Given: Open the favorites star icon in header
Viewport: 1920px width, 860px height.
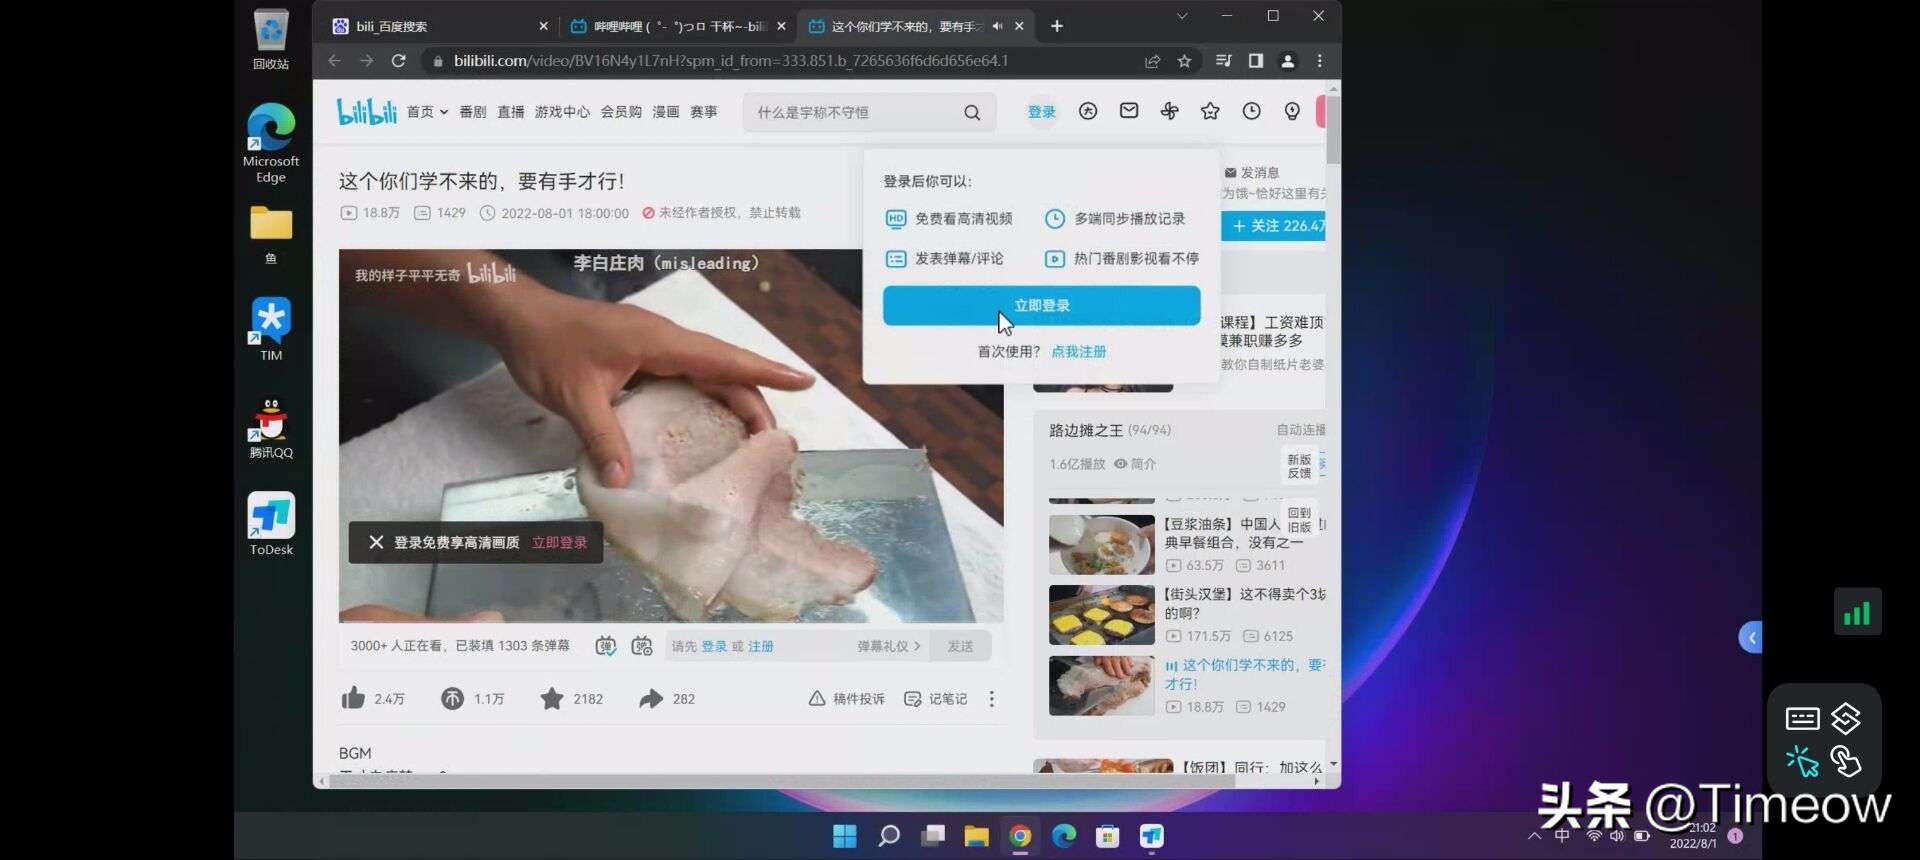Looking at the screenshot, I should [1210, 111].
